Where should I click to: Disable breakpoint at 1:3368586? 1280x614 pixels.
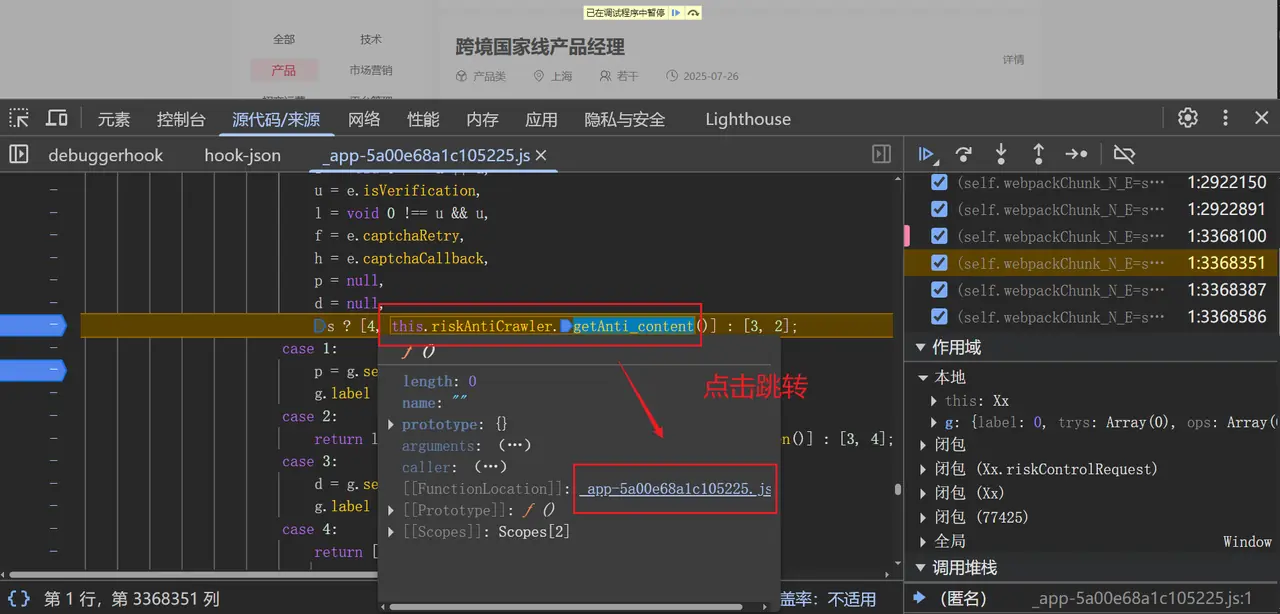pyautogui.click(x=939, y=317)
